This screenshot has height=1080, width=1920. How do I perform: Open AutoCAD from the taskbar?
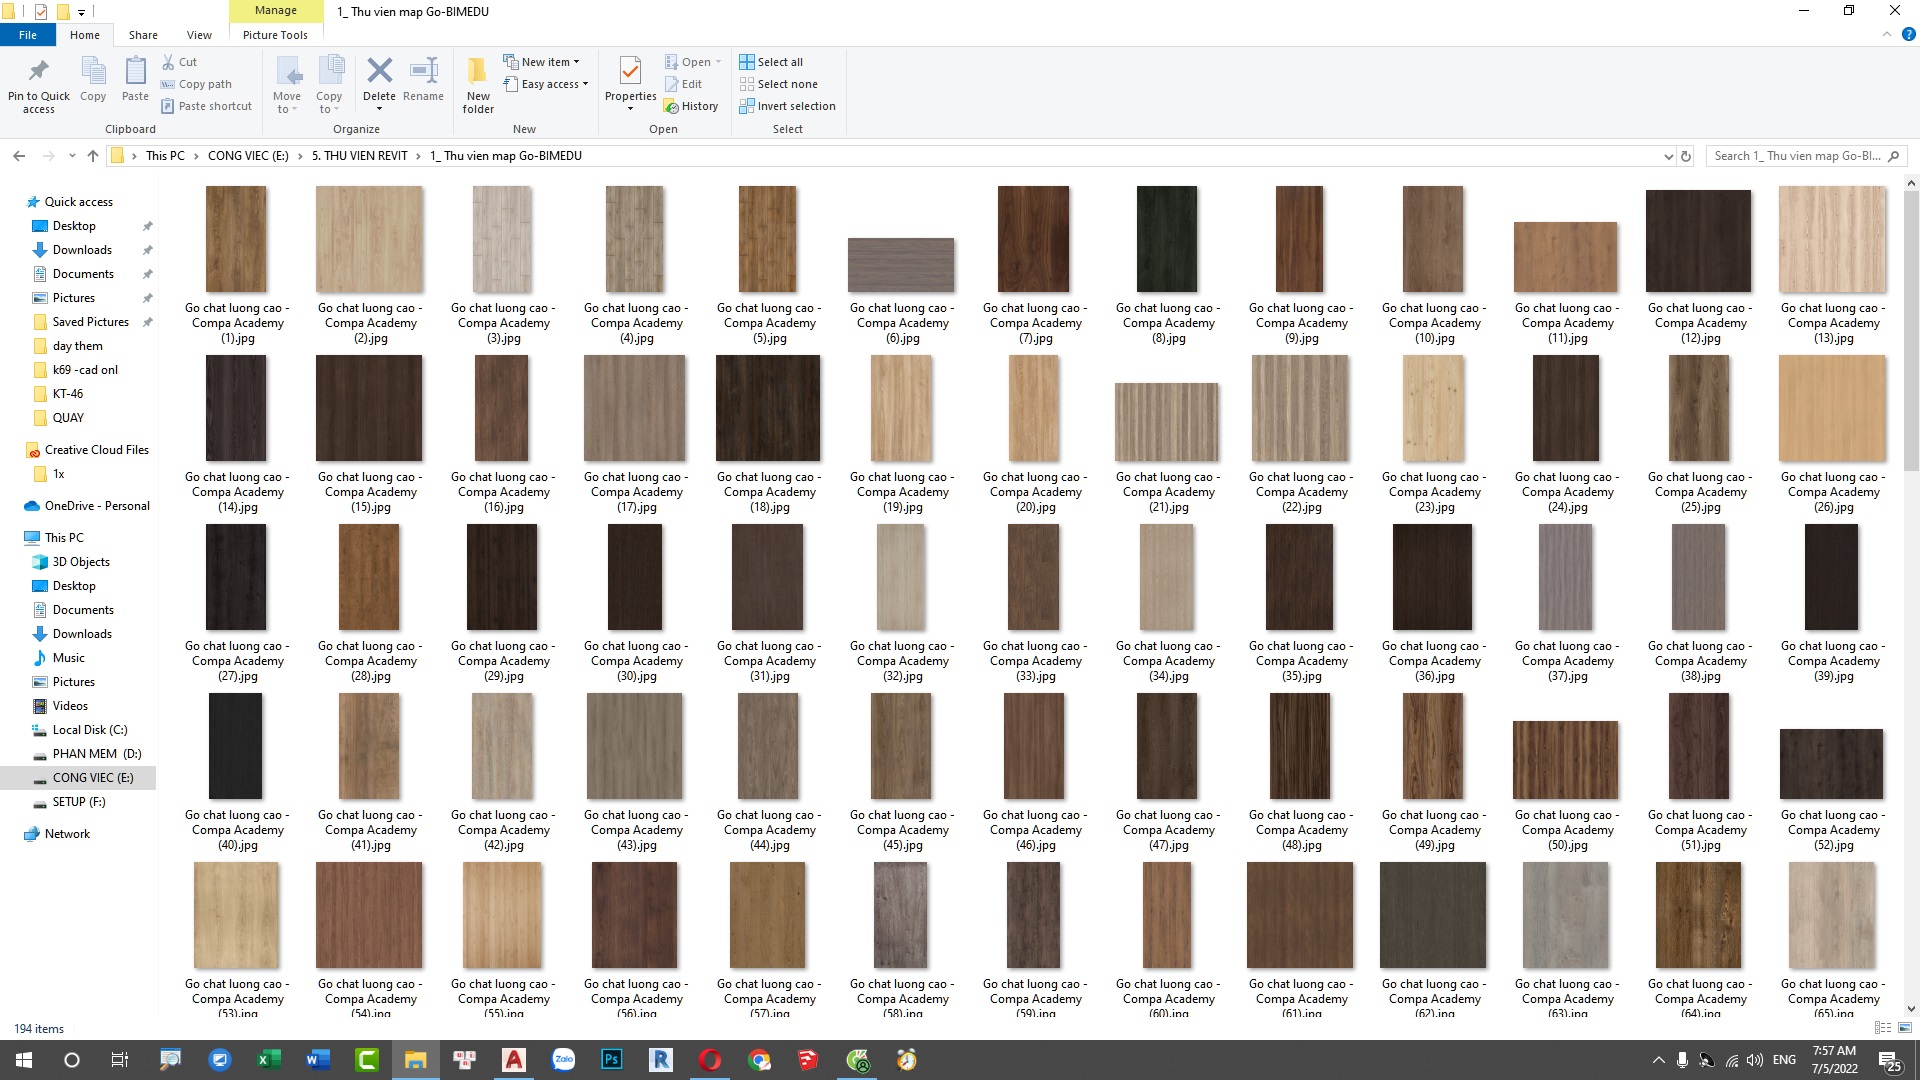[514, 1059]
